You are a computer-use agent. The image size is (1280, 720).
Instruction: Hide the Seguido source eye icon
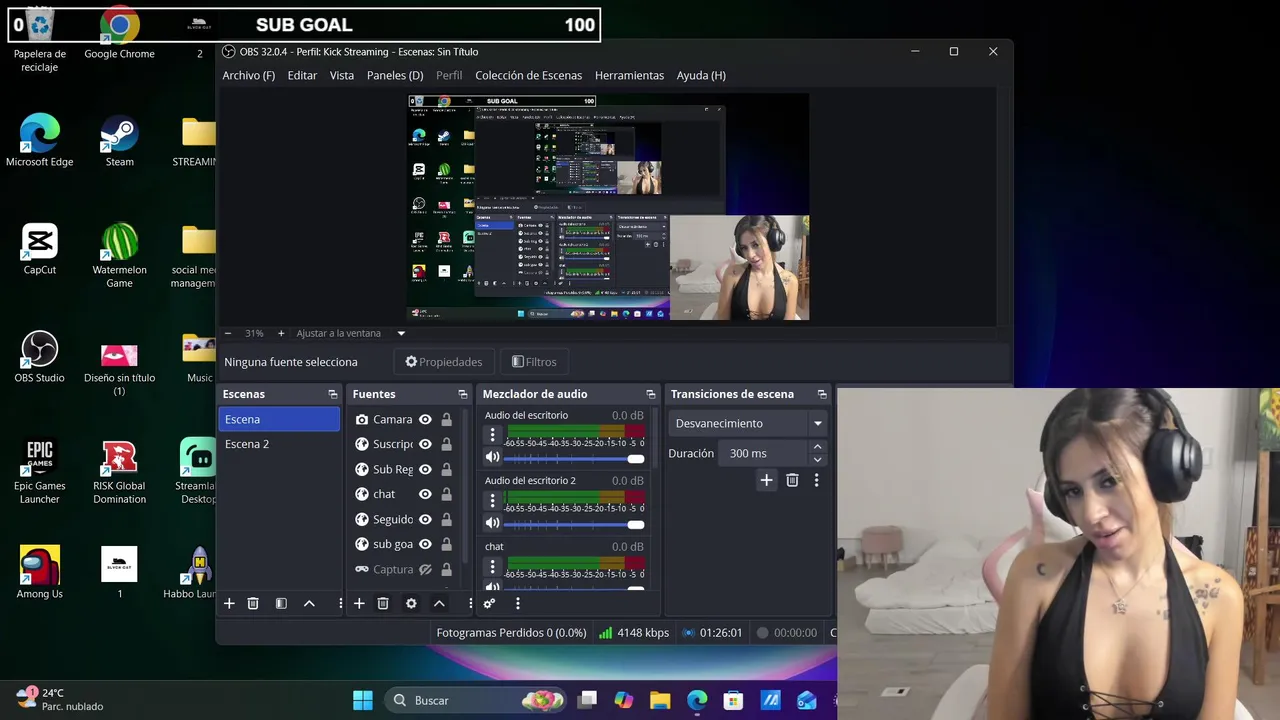(x=425, y=519)
